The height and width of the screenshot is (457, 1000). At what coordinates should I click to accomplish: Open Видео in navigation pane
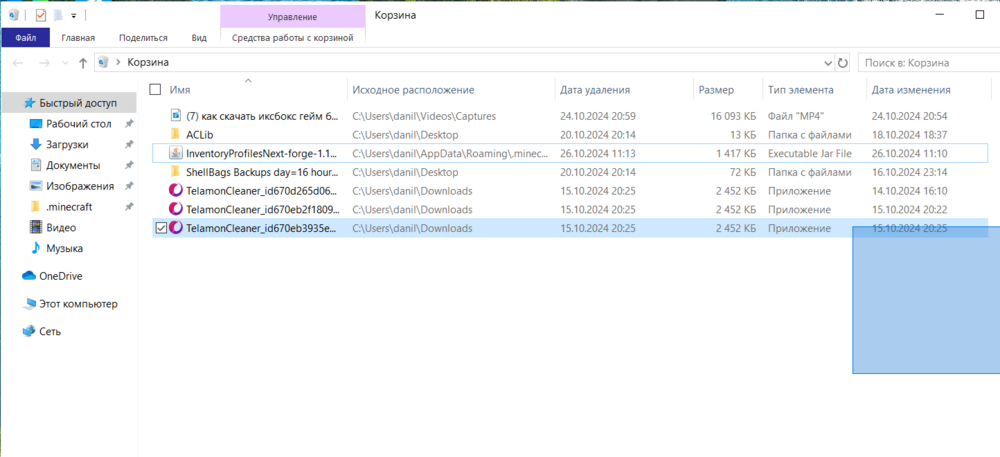coord(61,228)
